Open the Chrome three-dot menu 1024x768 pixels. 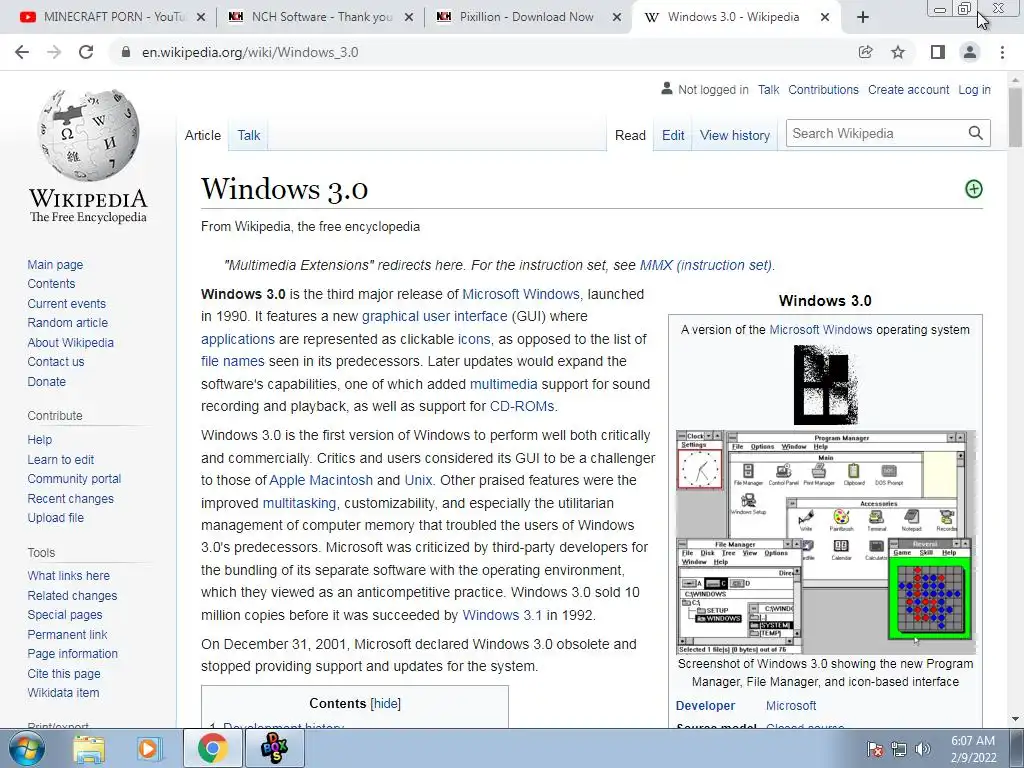1002,52
